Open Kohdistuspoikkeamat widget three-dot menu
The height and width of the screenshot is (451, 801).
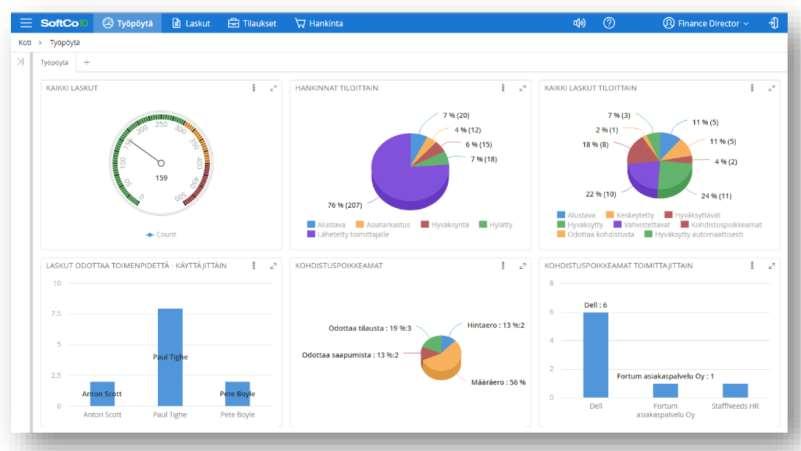[x=503, y=266]
